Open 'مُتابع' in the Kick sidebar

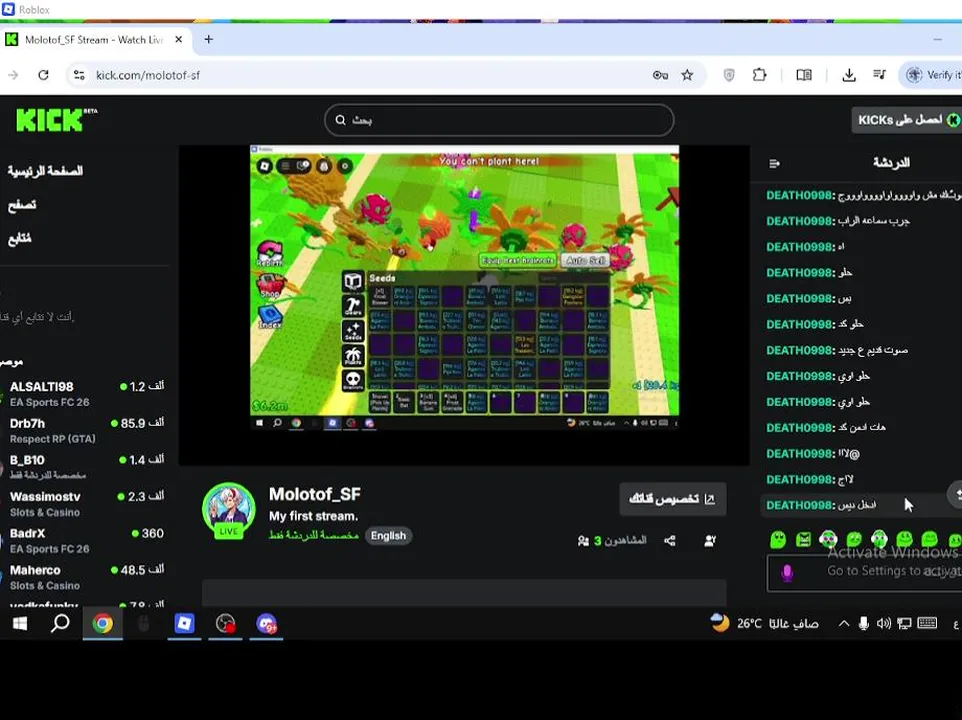20,237
